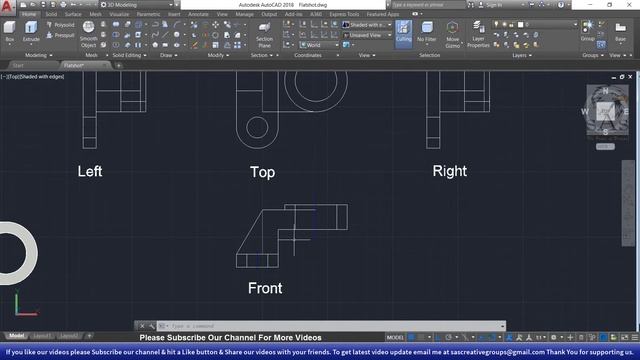640x360 pixels.
Task: Activate the Extrude tool
Action: [31, 32]
